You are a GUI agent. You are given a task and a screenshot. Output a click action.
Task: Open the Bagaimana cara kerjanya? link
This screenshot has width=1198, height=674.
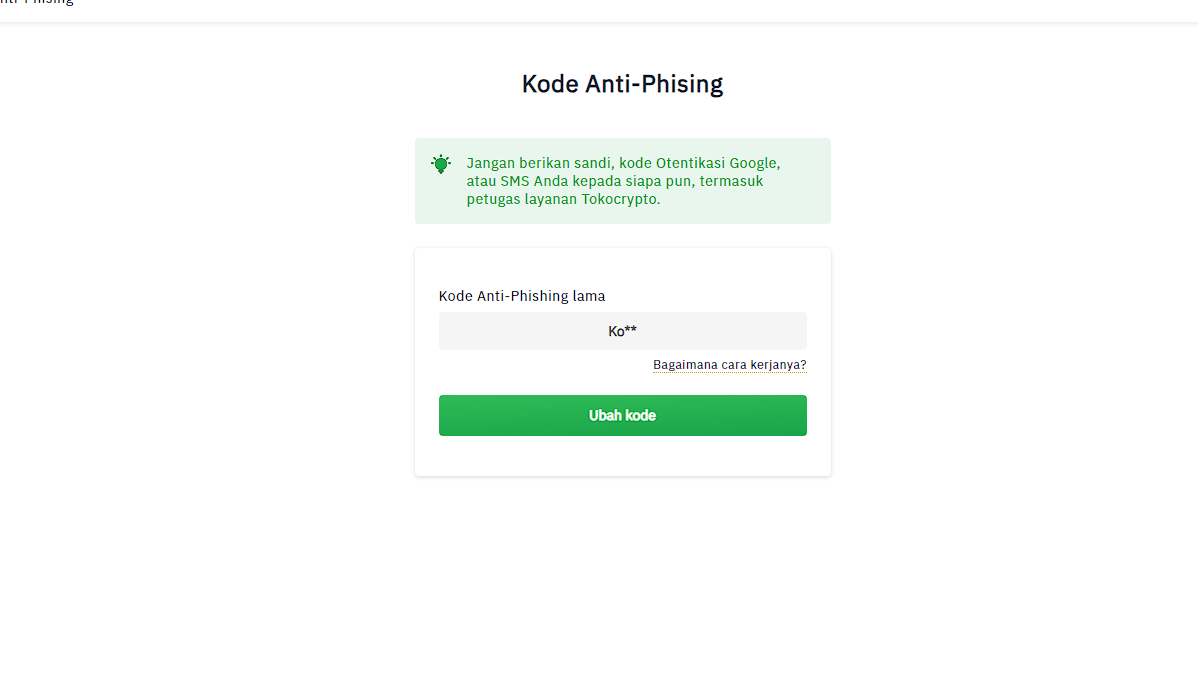730,365
